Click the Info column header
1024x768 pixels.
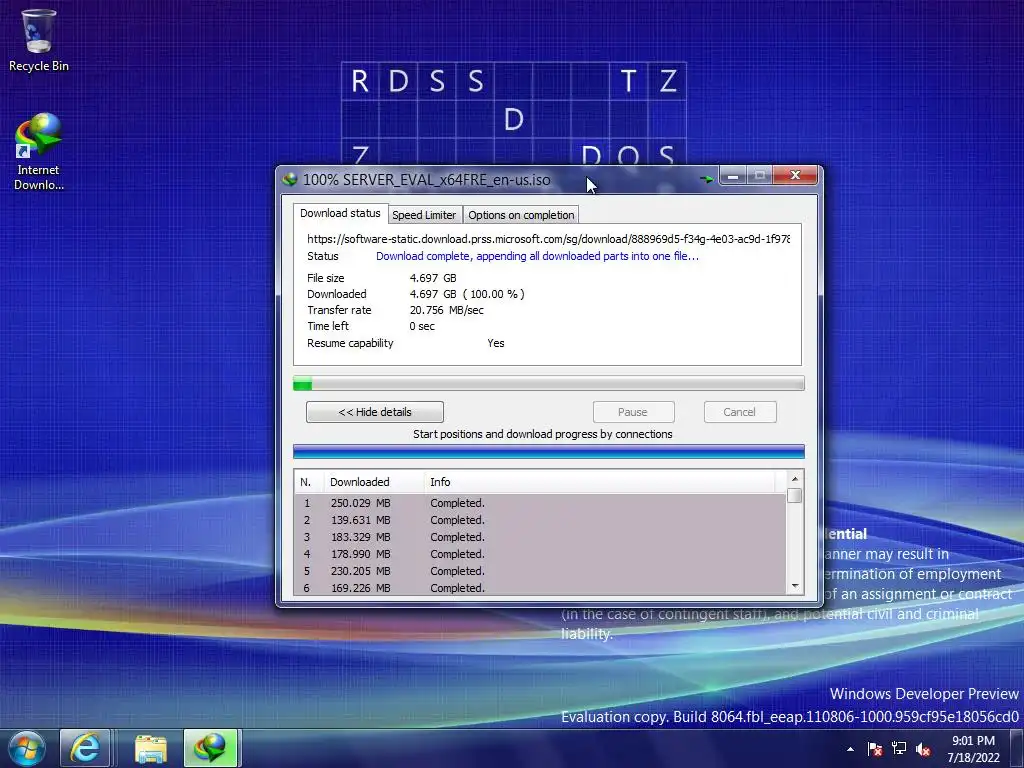pos(599,482)
